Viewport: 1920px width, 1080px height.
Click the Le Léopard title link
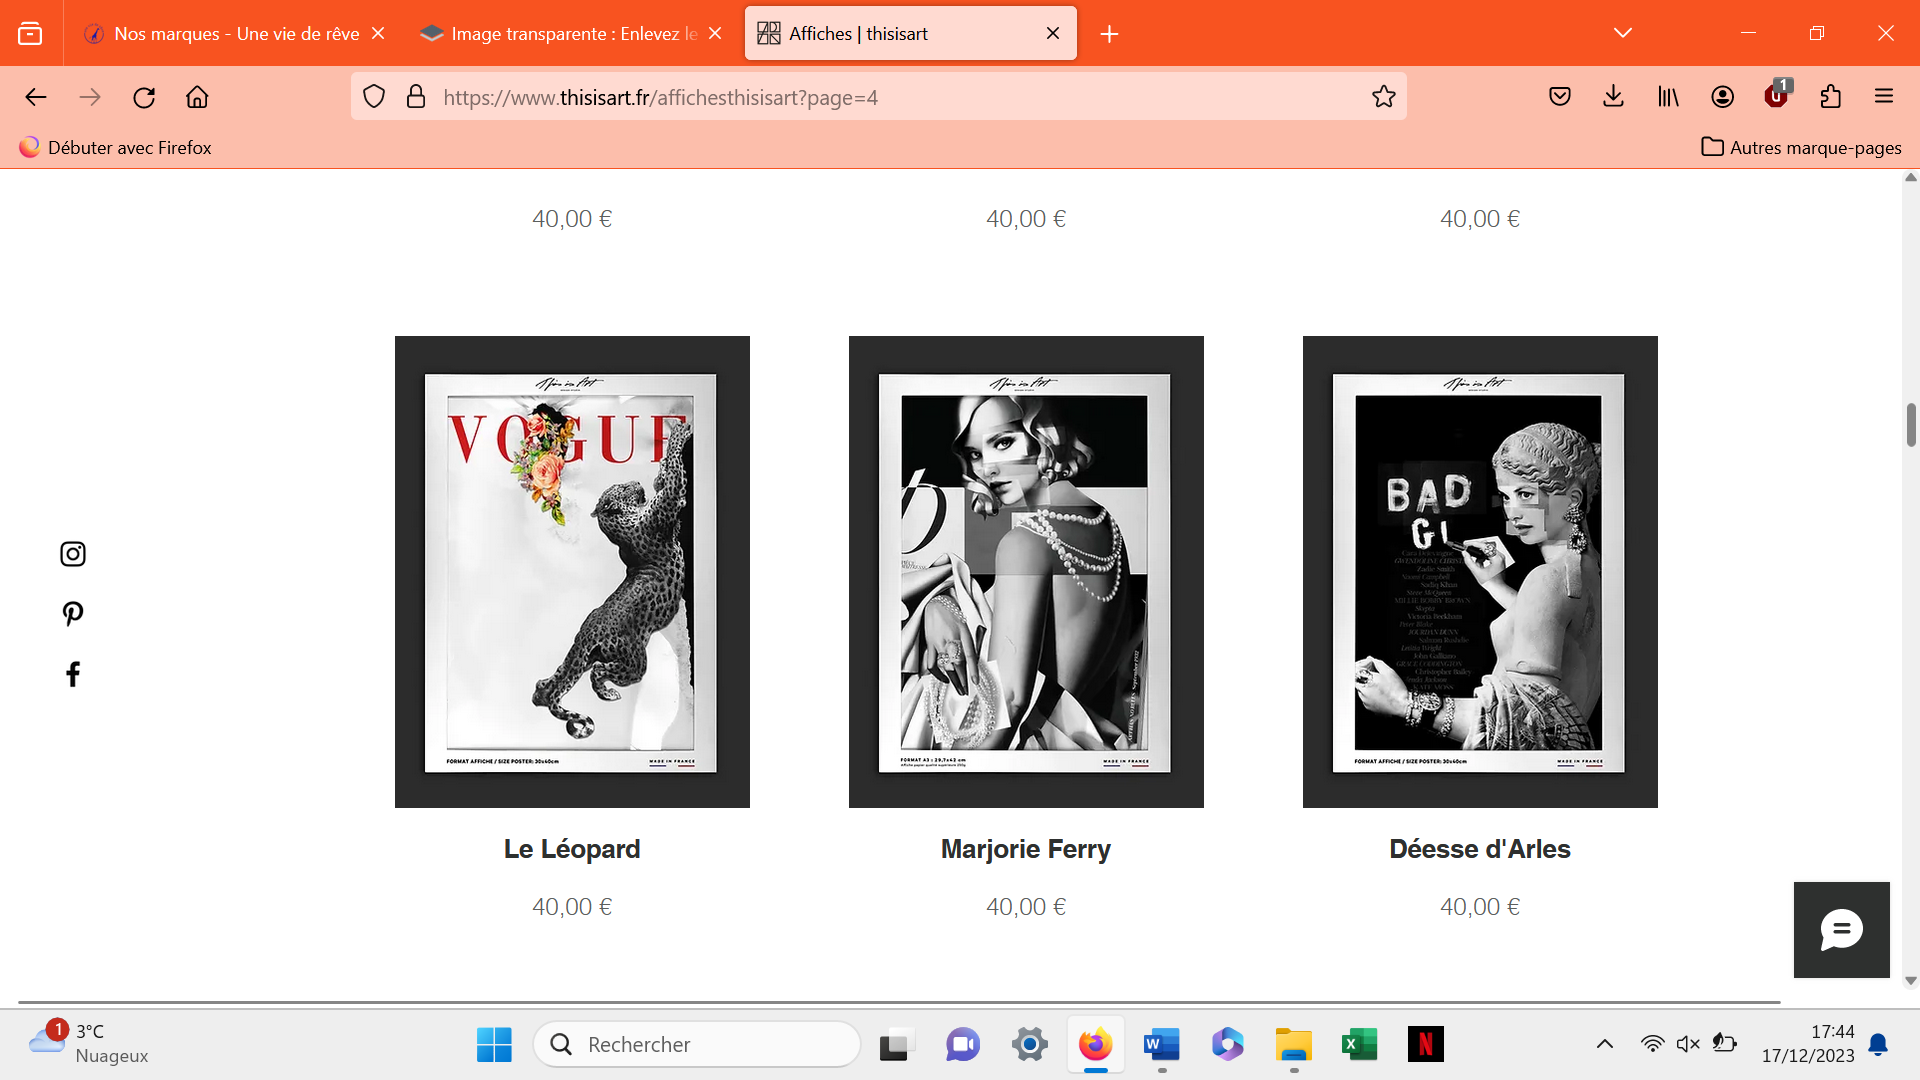click(x=572, y=849)
